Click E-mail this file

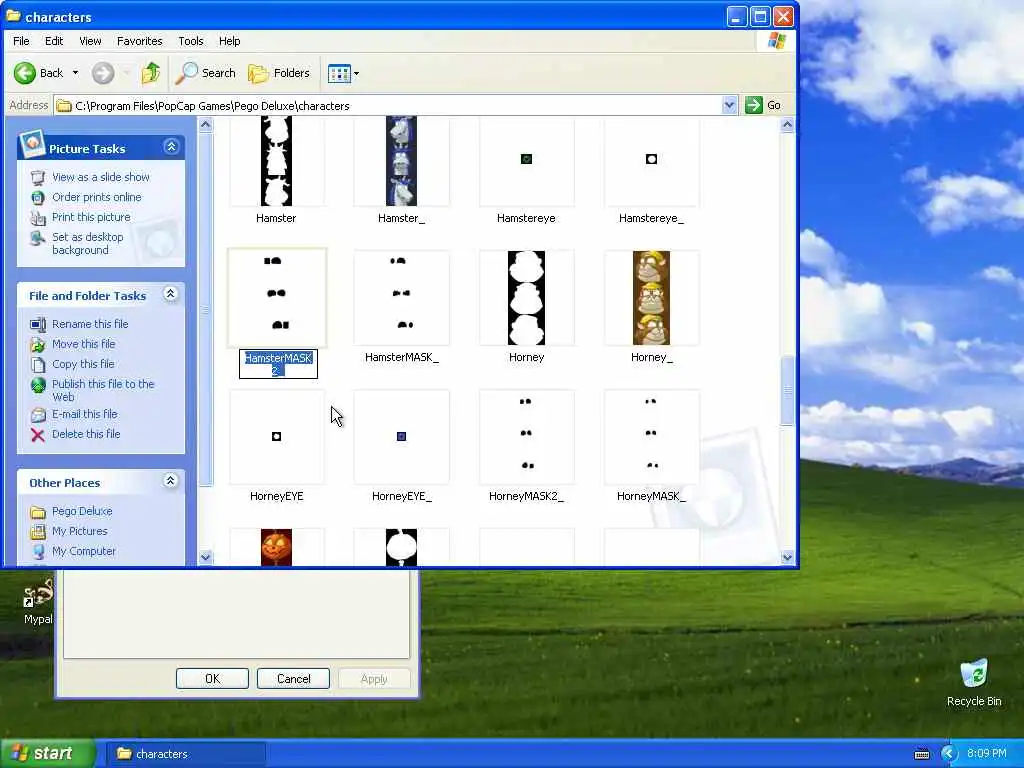(85, 414)
